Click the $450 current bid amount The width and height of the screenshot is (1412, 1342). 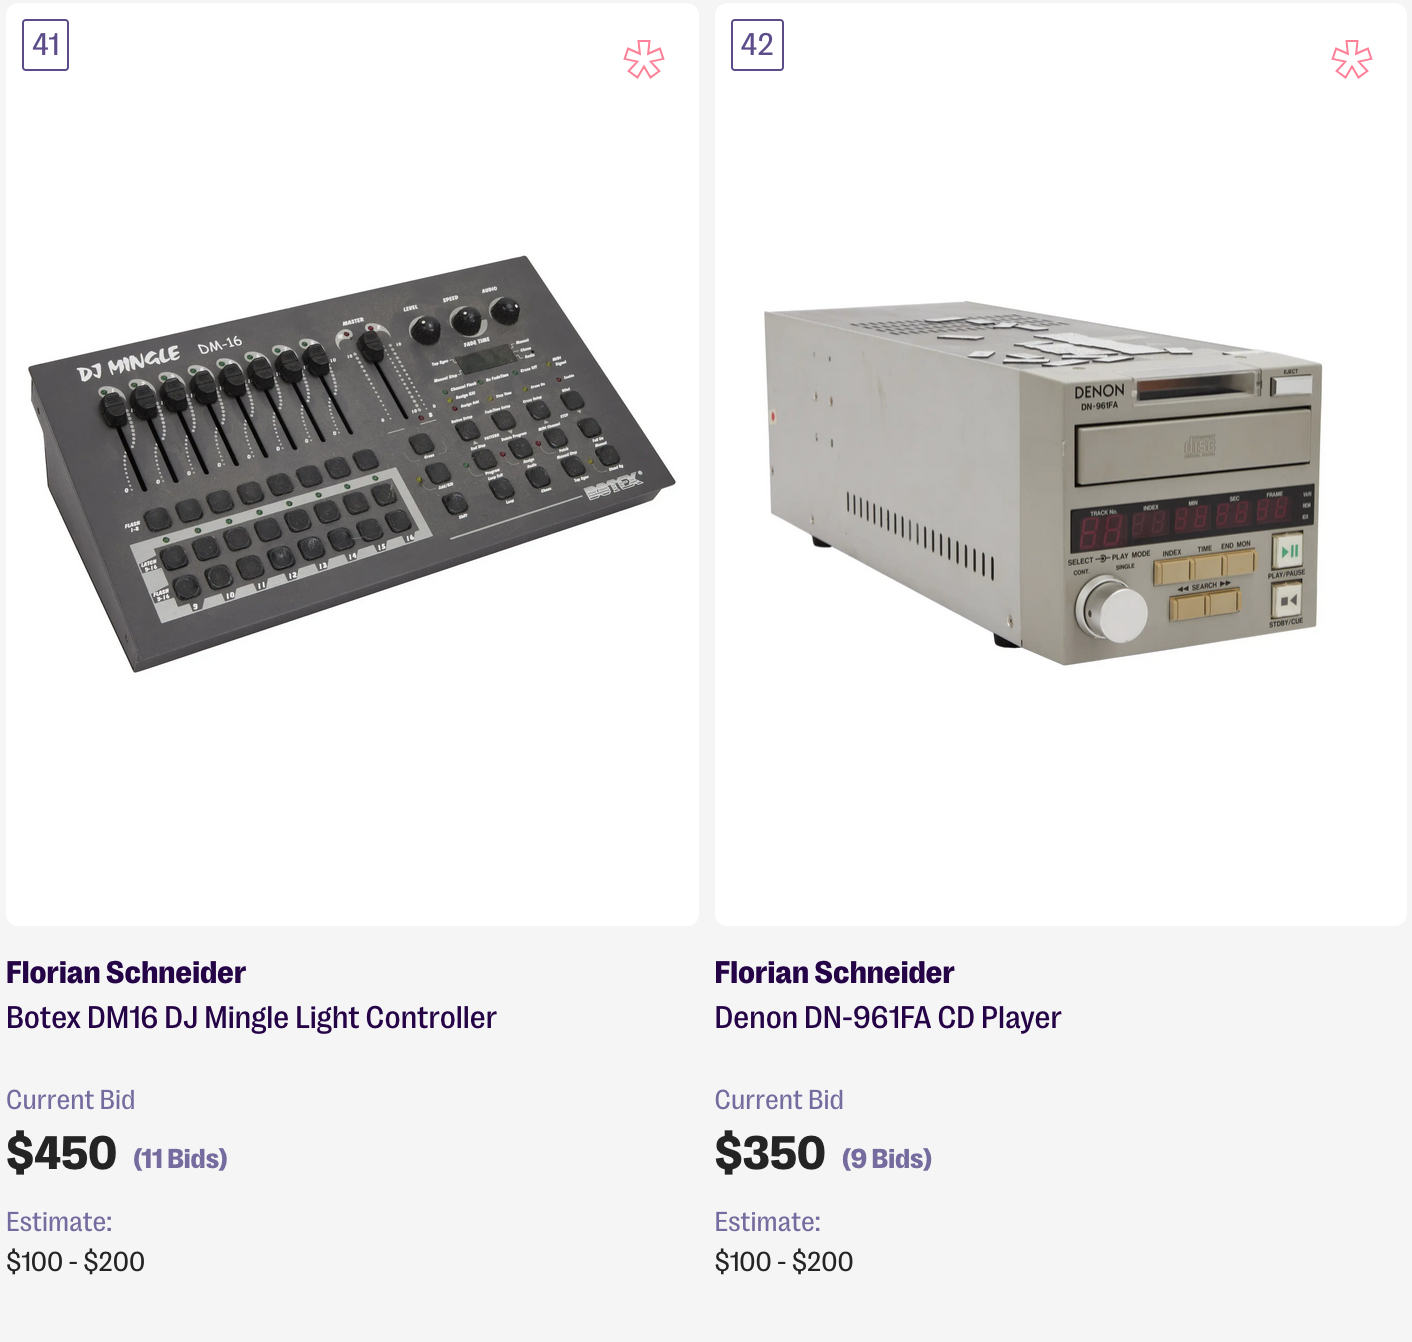click(x=62, y=1153)
